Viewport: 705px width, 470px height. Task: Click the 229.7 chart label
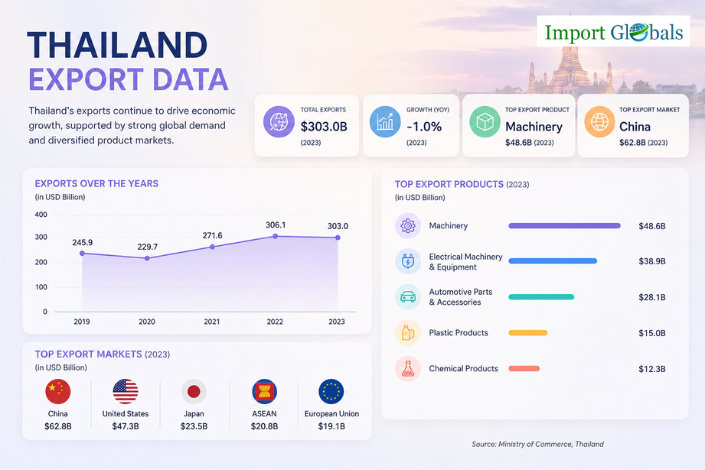click(x=147, y=247)
